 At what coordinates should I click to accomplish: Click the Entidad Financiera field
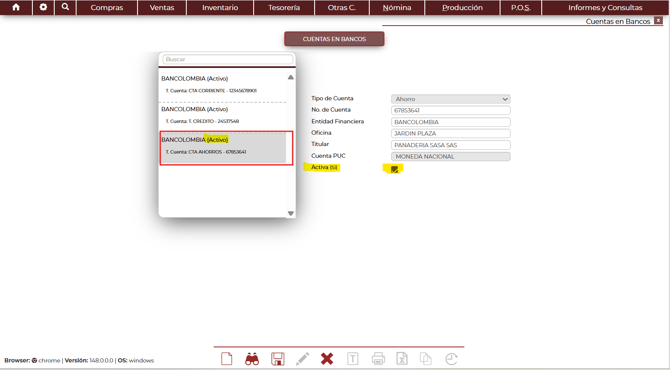point(450,122)
